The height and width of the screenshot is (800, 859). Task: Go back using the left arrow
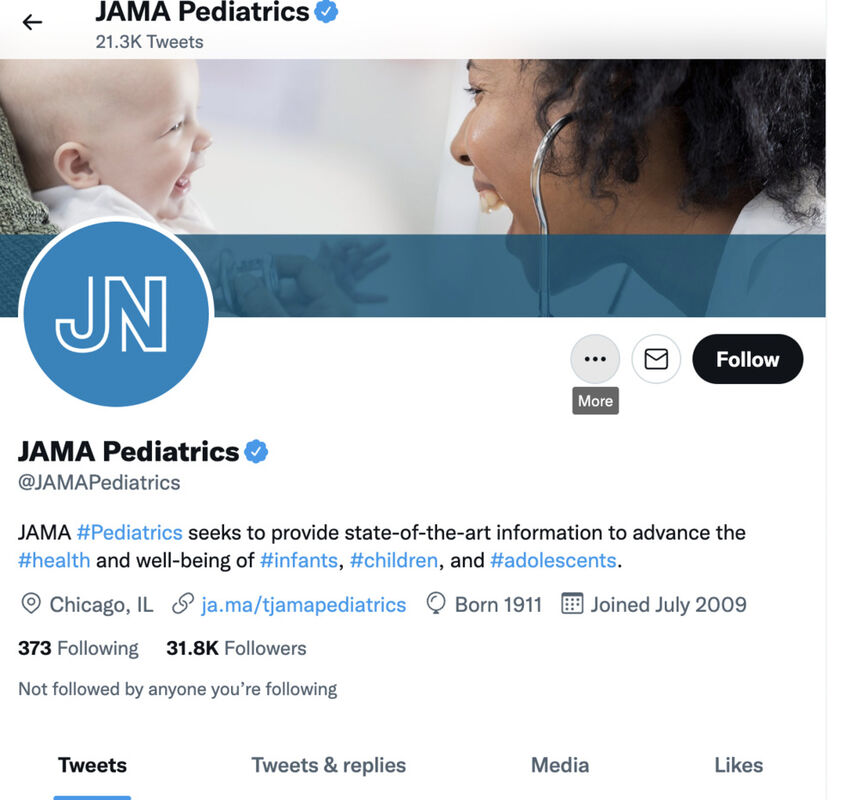tap(32, 22)
